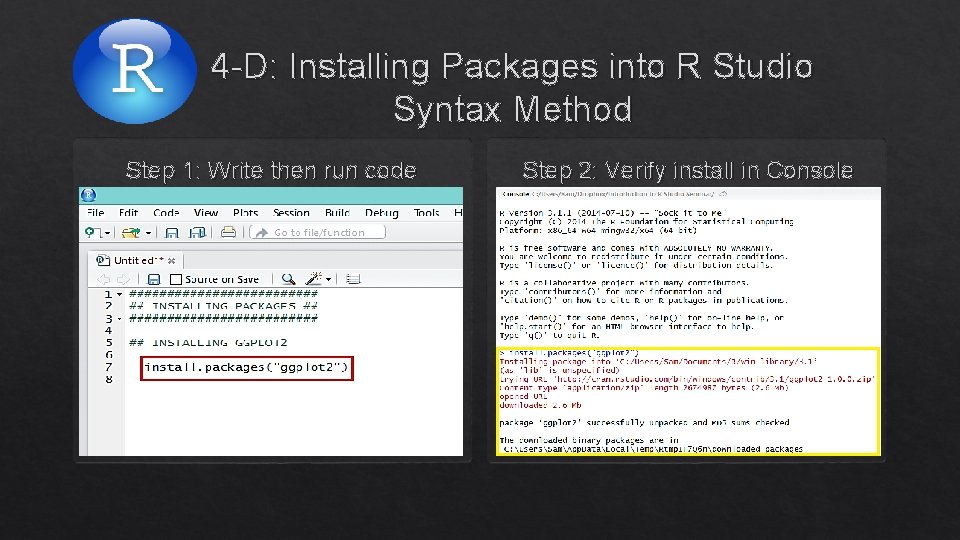This screenshot has height=540, width=960.
Task: Click 'The downloaded binary packages are in' line
Action: [589, 440]
